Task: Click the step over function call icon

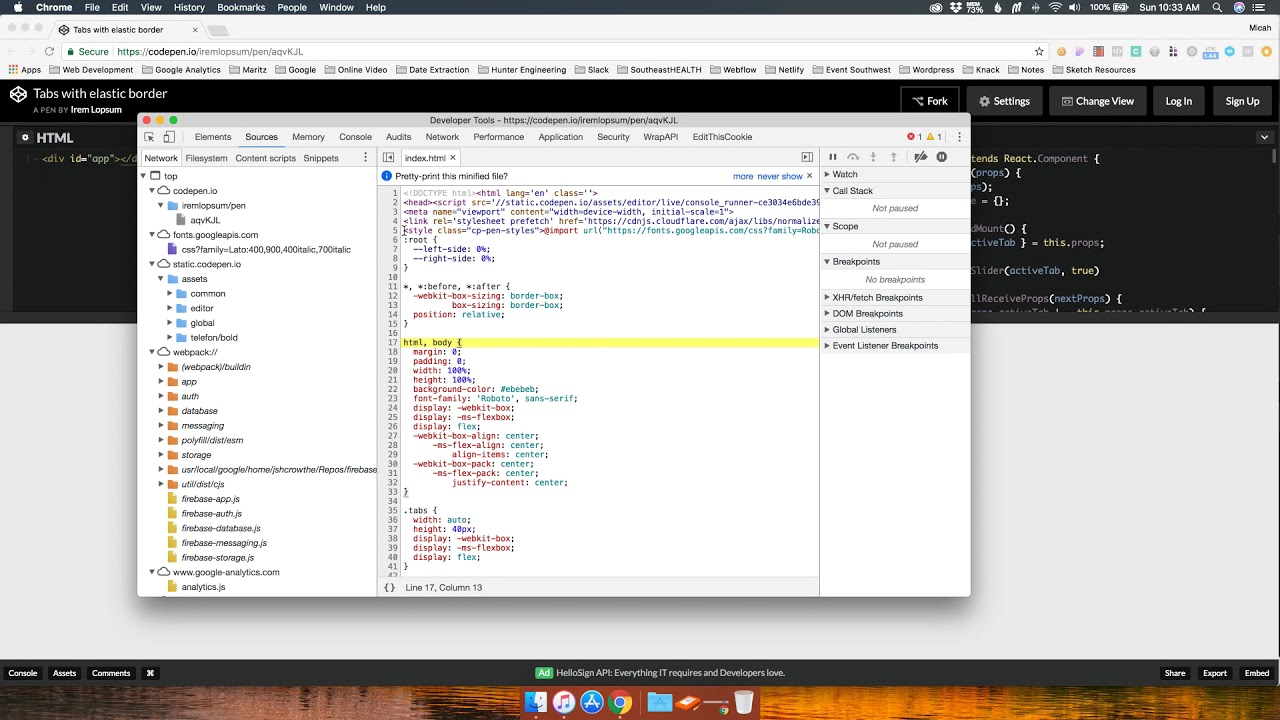Action: 853,157
